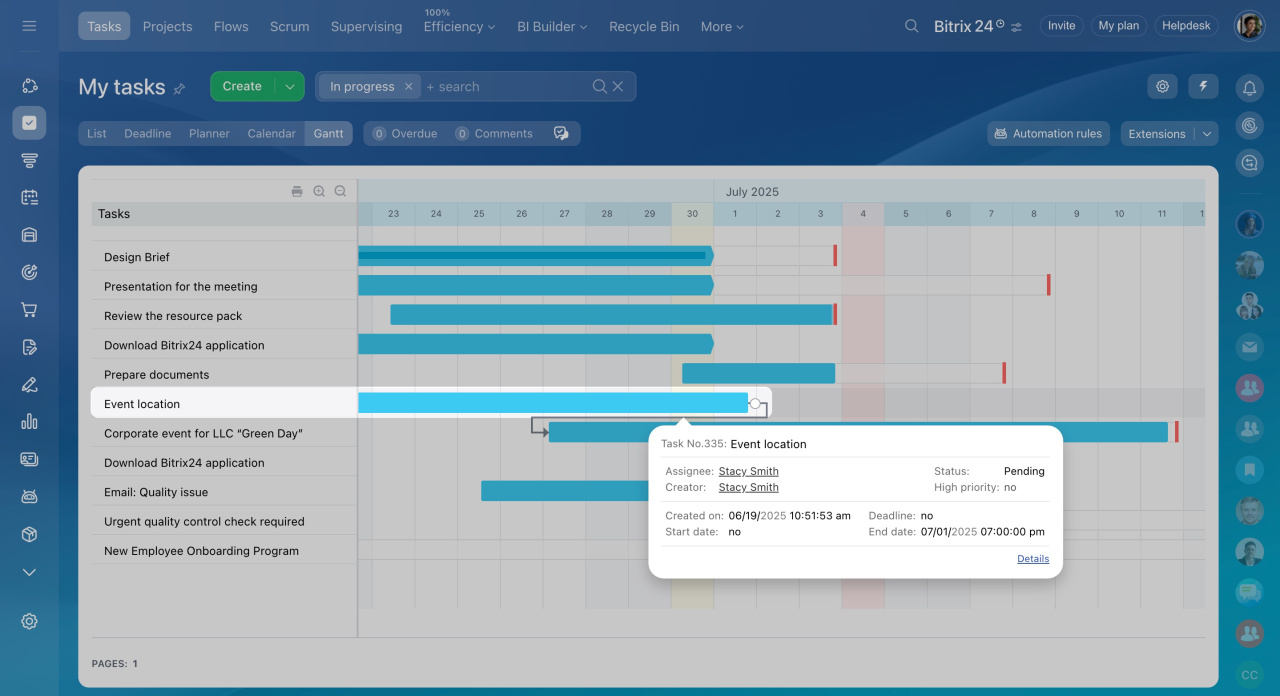Toggle the Overdue counter filter
The height and width of the screenshot is (696, 1280).
(x=404, y=134)
